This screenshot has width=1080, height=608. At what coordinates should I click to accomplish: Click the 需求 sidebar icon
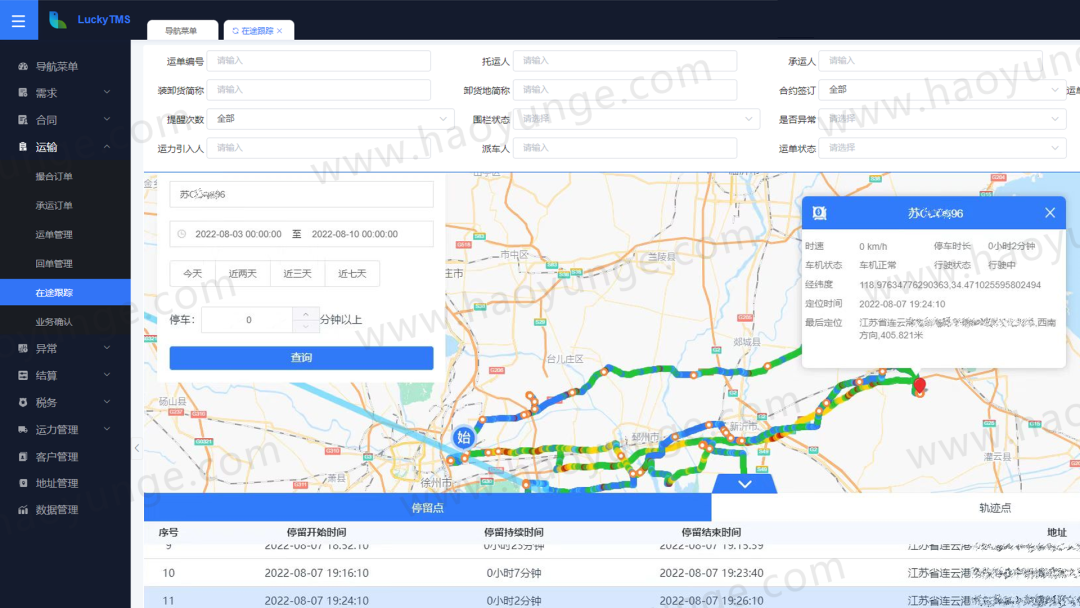pos(23,92)
